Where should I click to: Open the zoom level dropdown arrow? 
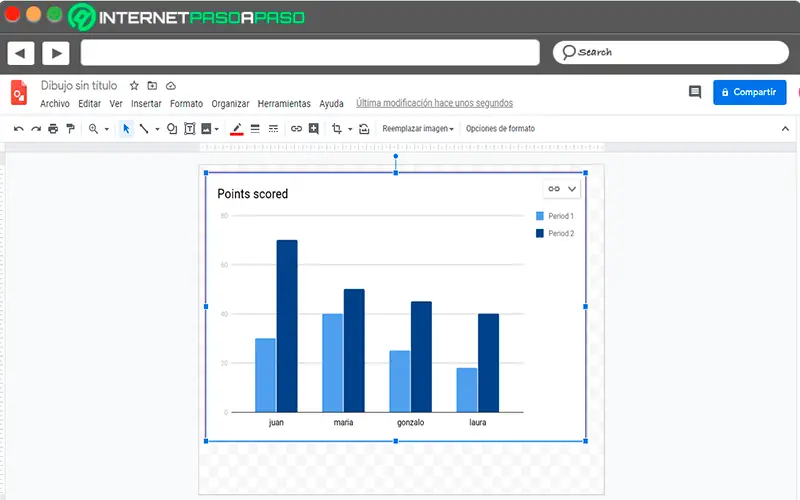(107, 129)
